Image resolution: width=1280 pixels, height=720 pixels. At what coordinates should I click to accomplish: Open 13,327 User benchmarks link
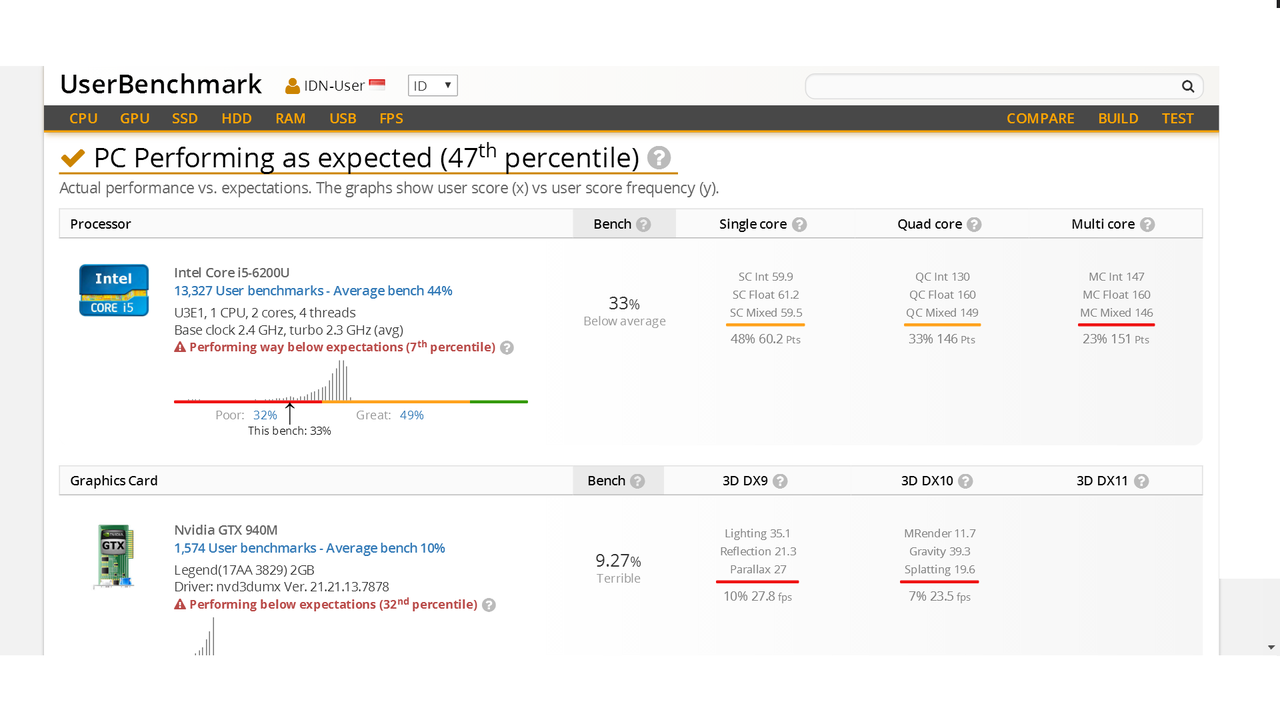[x=313, y=291]
